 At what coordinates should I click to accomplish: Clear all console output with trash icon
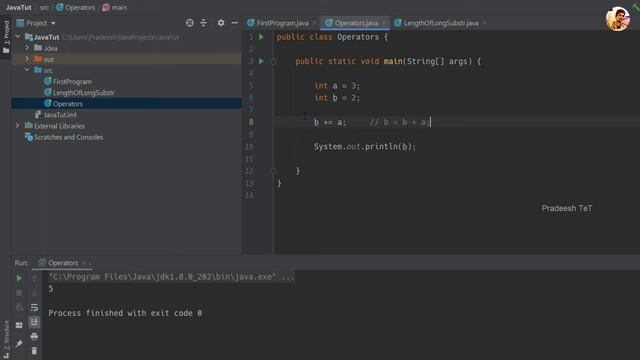tap(34, 351)
